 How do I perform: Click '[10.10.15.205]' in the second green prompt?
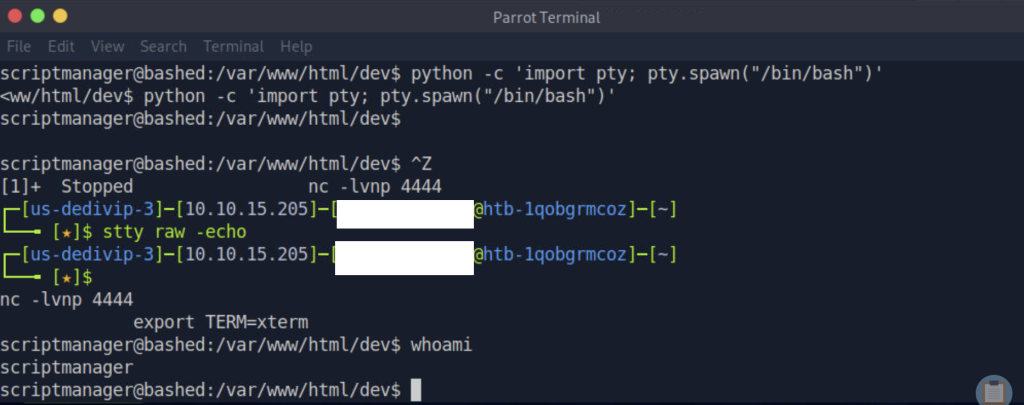[x=247, y=254]
